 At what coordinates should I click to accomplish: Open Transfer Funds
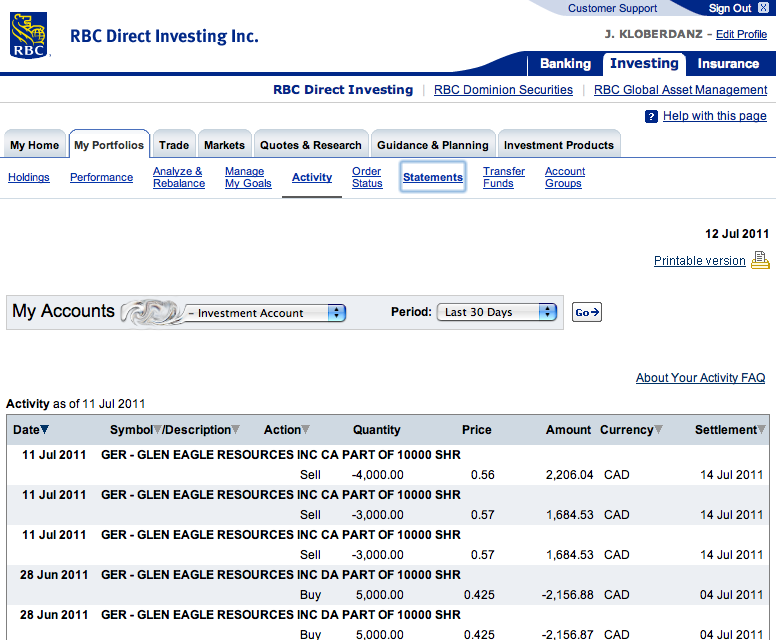point(504,177)
